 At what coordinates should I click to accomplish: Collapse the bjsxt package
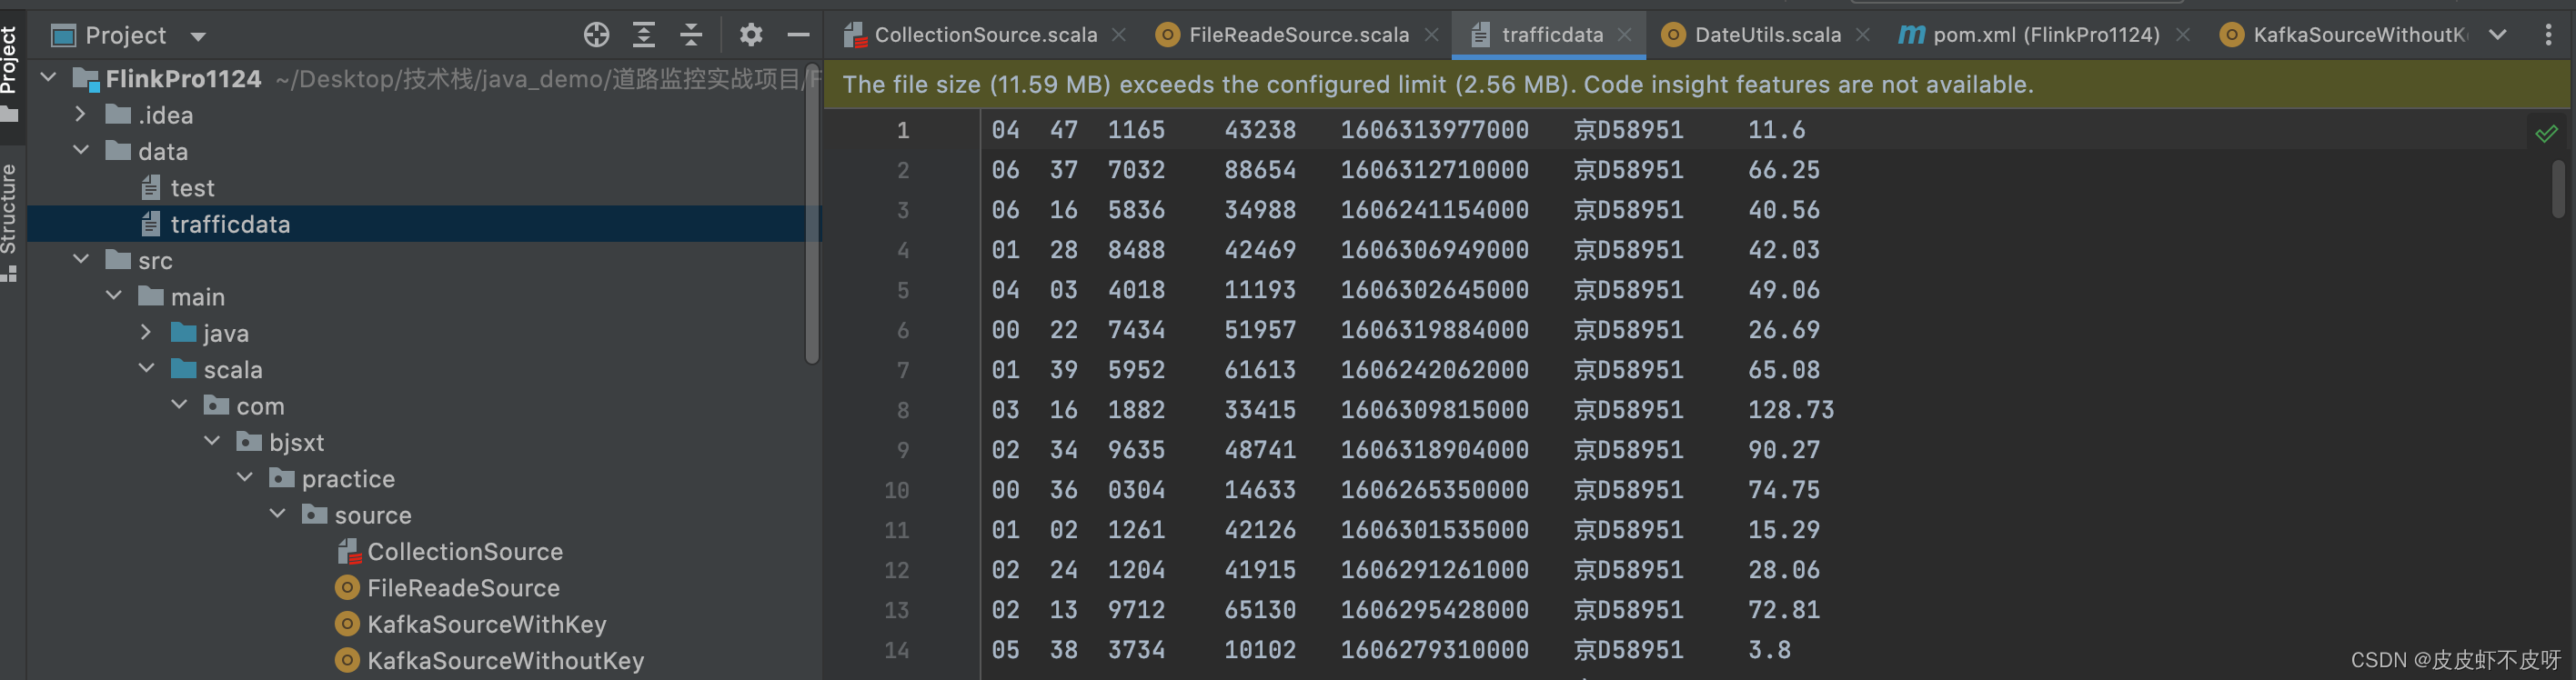pos(212,441)
